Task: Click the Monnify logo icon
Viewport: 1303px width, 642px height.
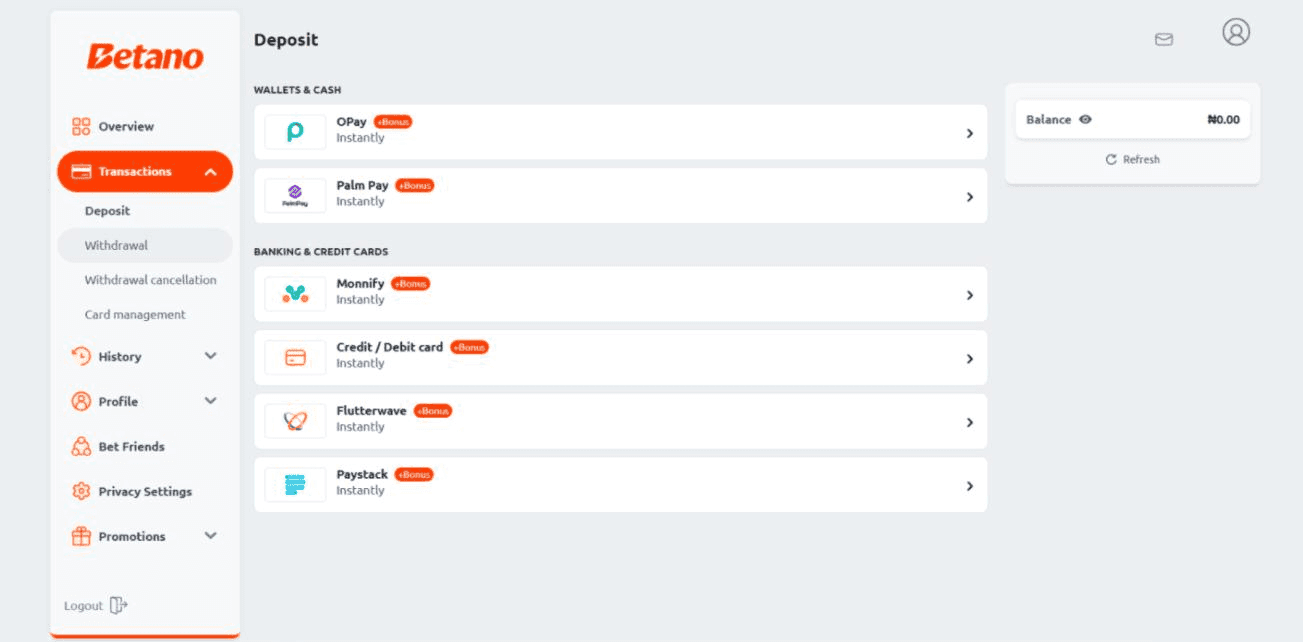Action: tap(295, 294)
